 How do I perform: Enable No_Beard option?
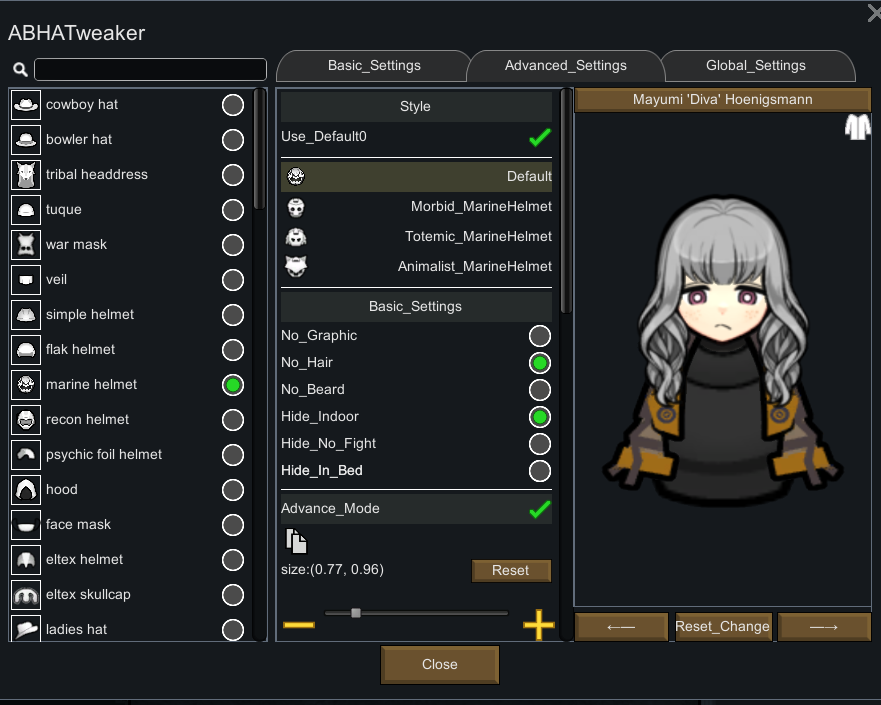pos(540,390)
